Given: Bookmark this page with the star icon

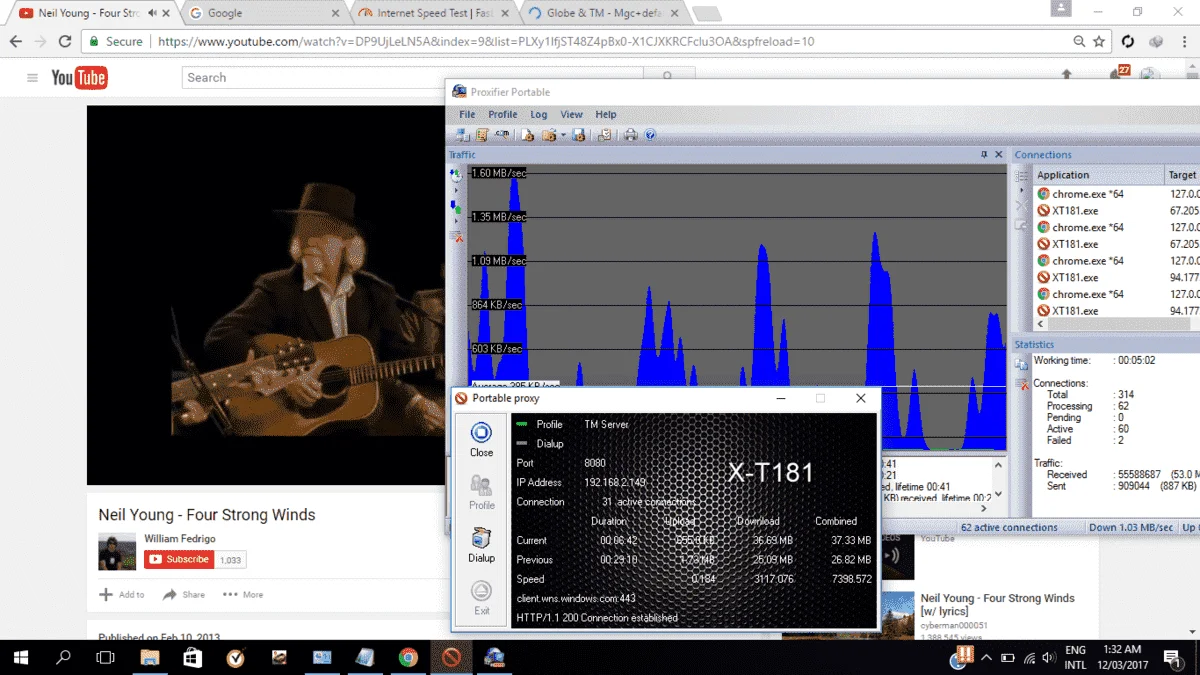Looking at the screenshot, I should (1099, 42).
